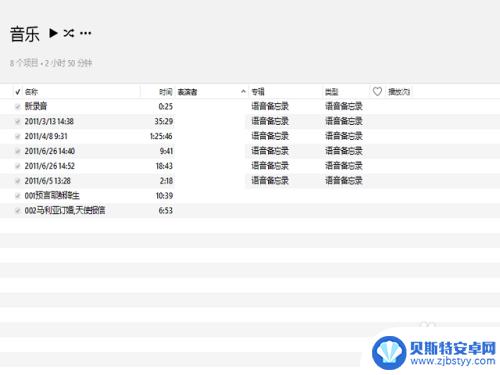Reverse sort order via 表演者 arrow
Screen dimensions: 500x375
click(x=243, y=91)
